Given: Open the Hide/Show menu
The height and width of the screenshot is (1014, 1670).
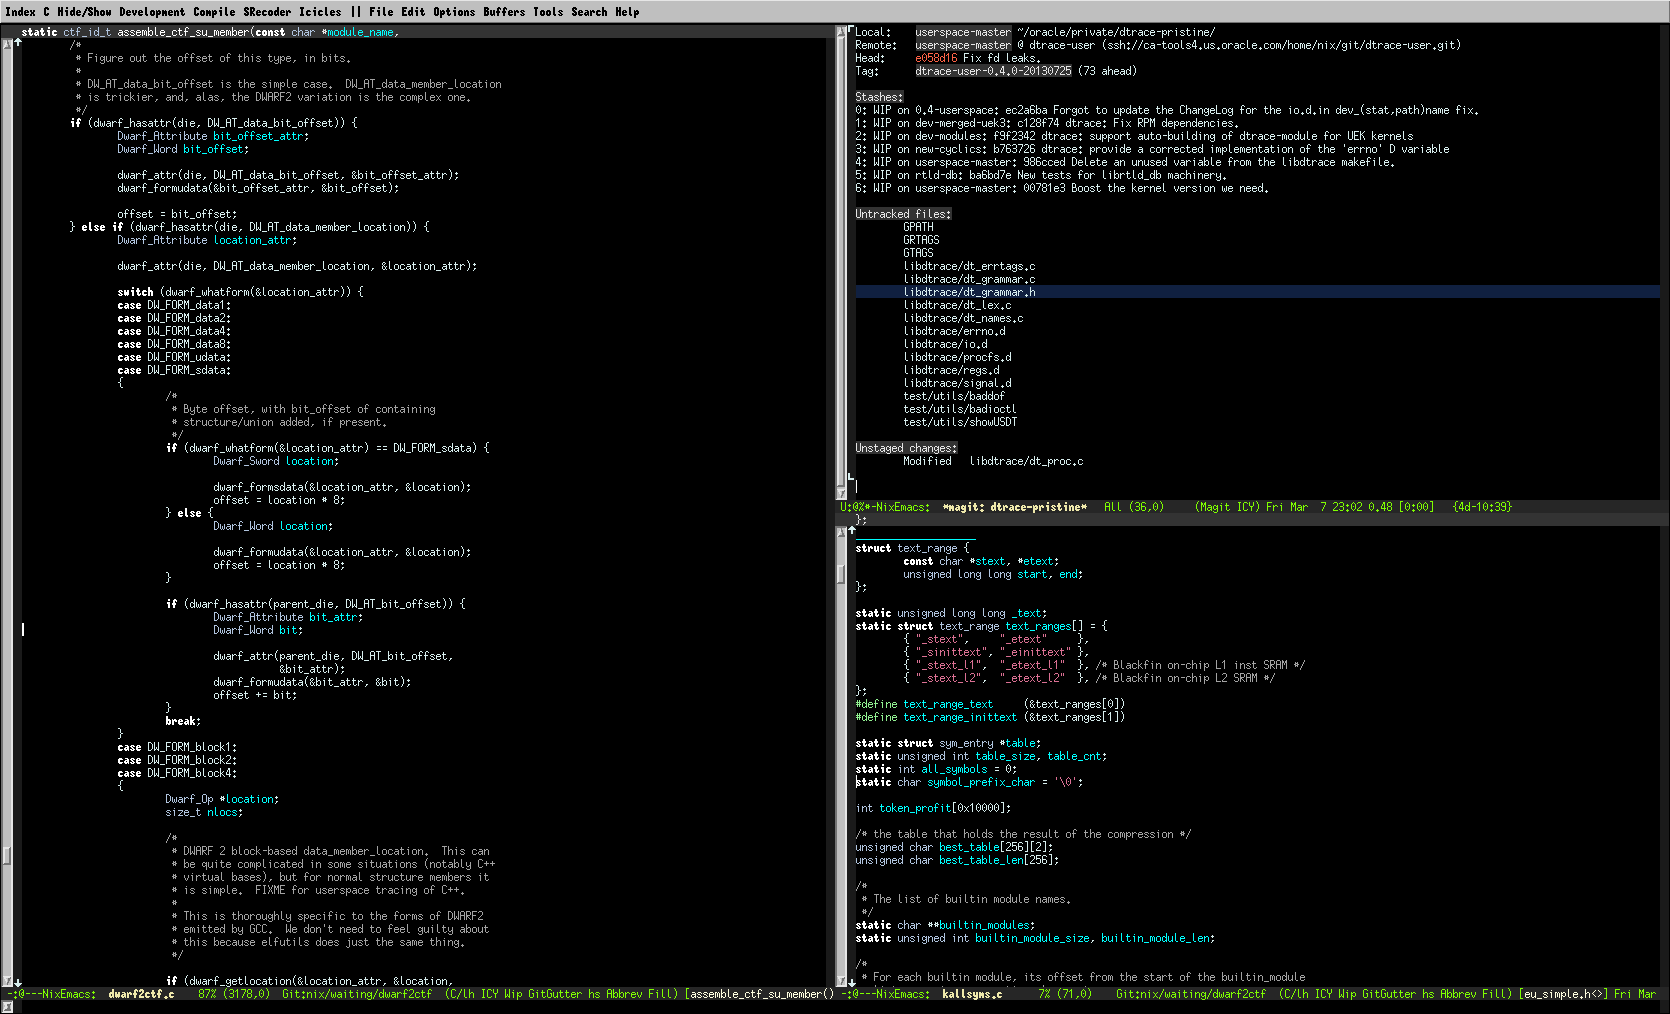Looking at the screenshot, I should click(x=84, y=12).
